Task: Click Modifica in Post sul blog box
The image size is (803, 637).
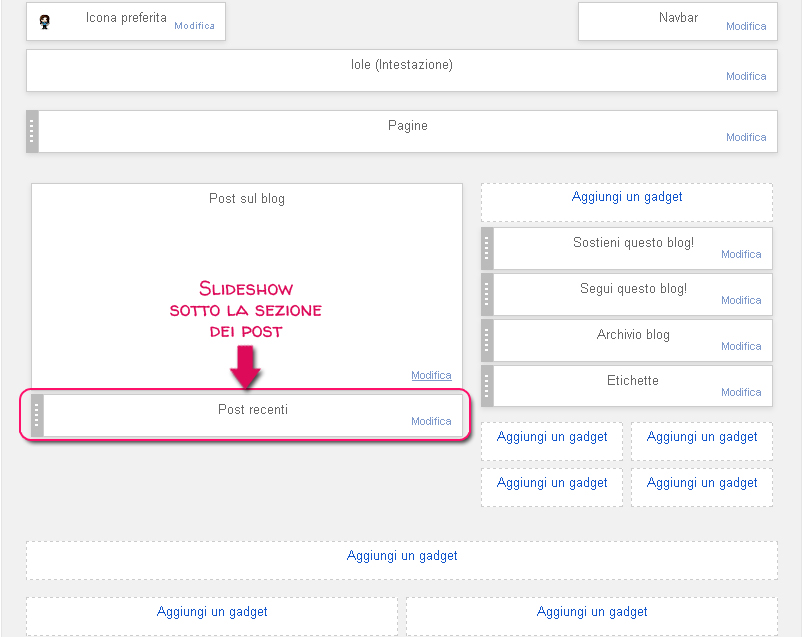Action: 431,375
